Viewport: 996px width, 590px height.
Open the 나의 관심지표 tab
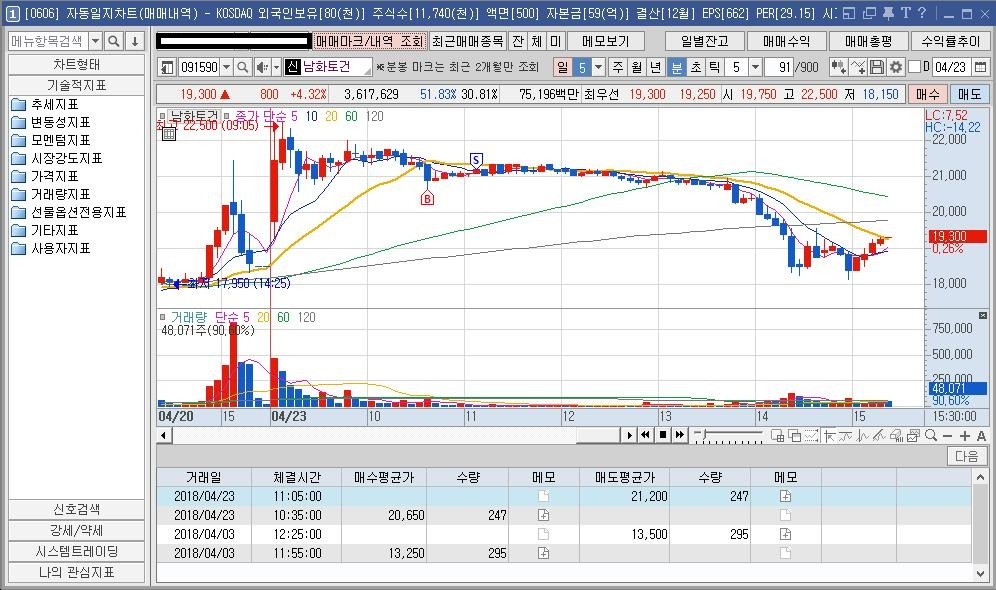point(76,572)
